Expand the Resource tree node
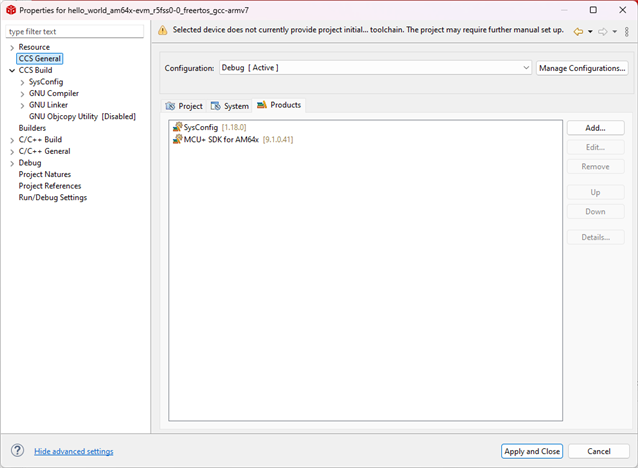 pos(12,48)
